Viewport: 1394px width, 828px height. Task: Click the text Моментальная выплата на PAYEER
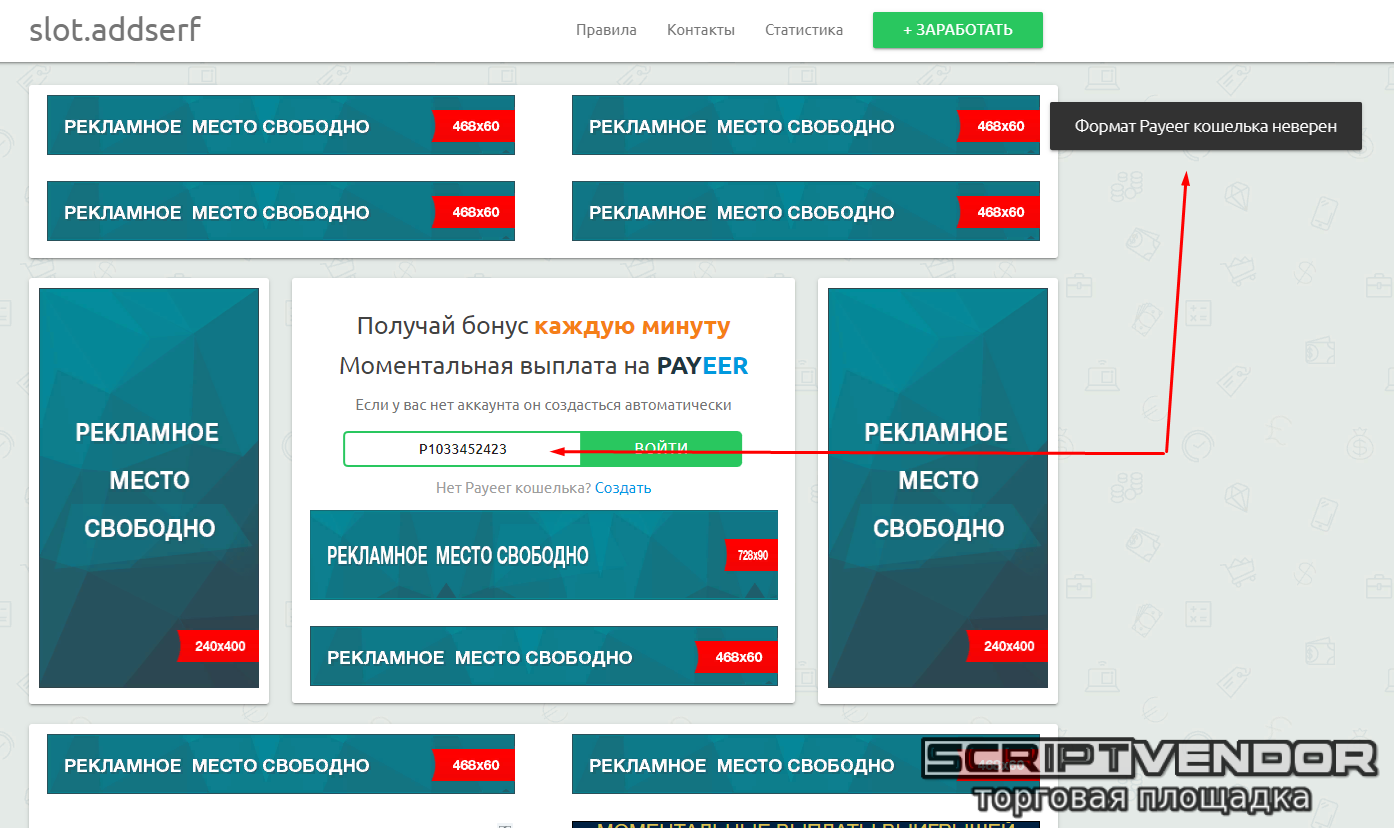click(543, 366)
